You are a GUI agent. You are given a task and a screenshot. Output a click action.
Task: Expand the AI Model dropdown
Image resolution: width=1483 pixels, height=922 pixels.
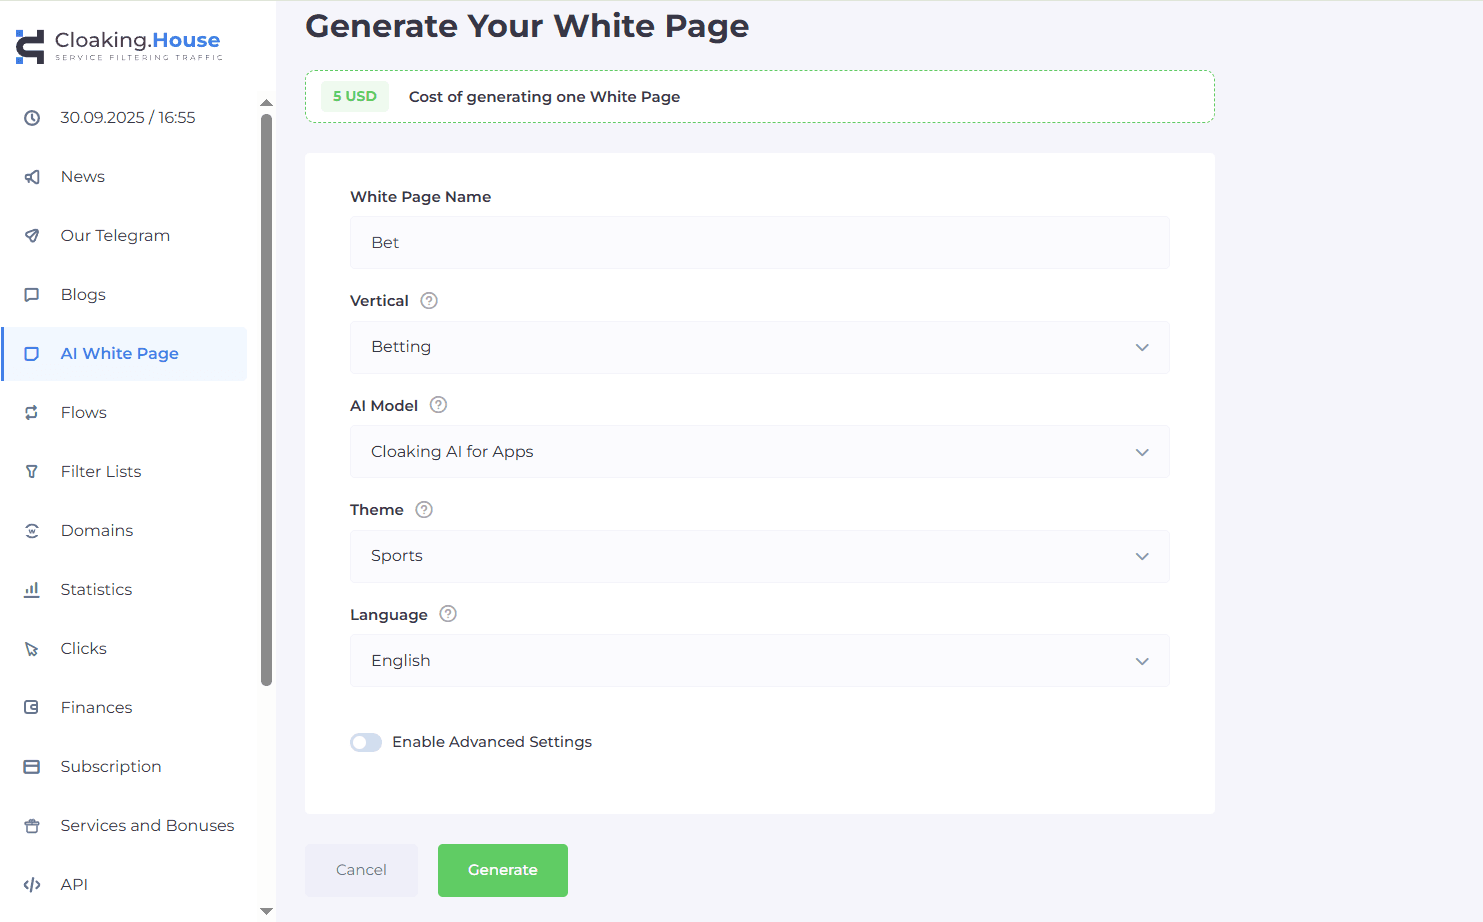point(759,452)
